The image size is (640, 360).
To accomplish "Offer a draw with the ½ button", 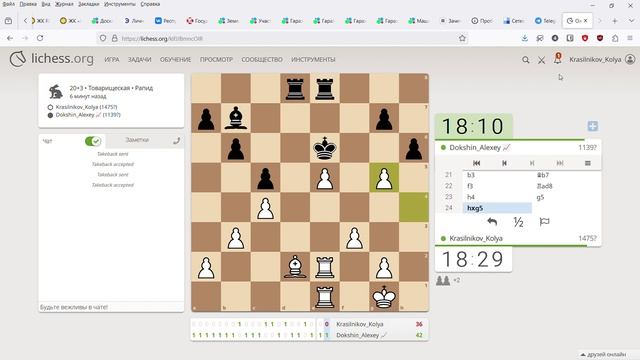I will coord(518,222).
